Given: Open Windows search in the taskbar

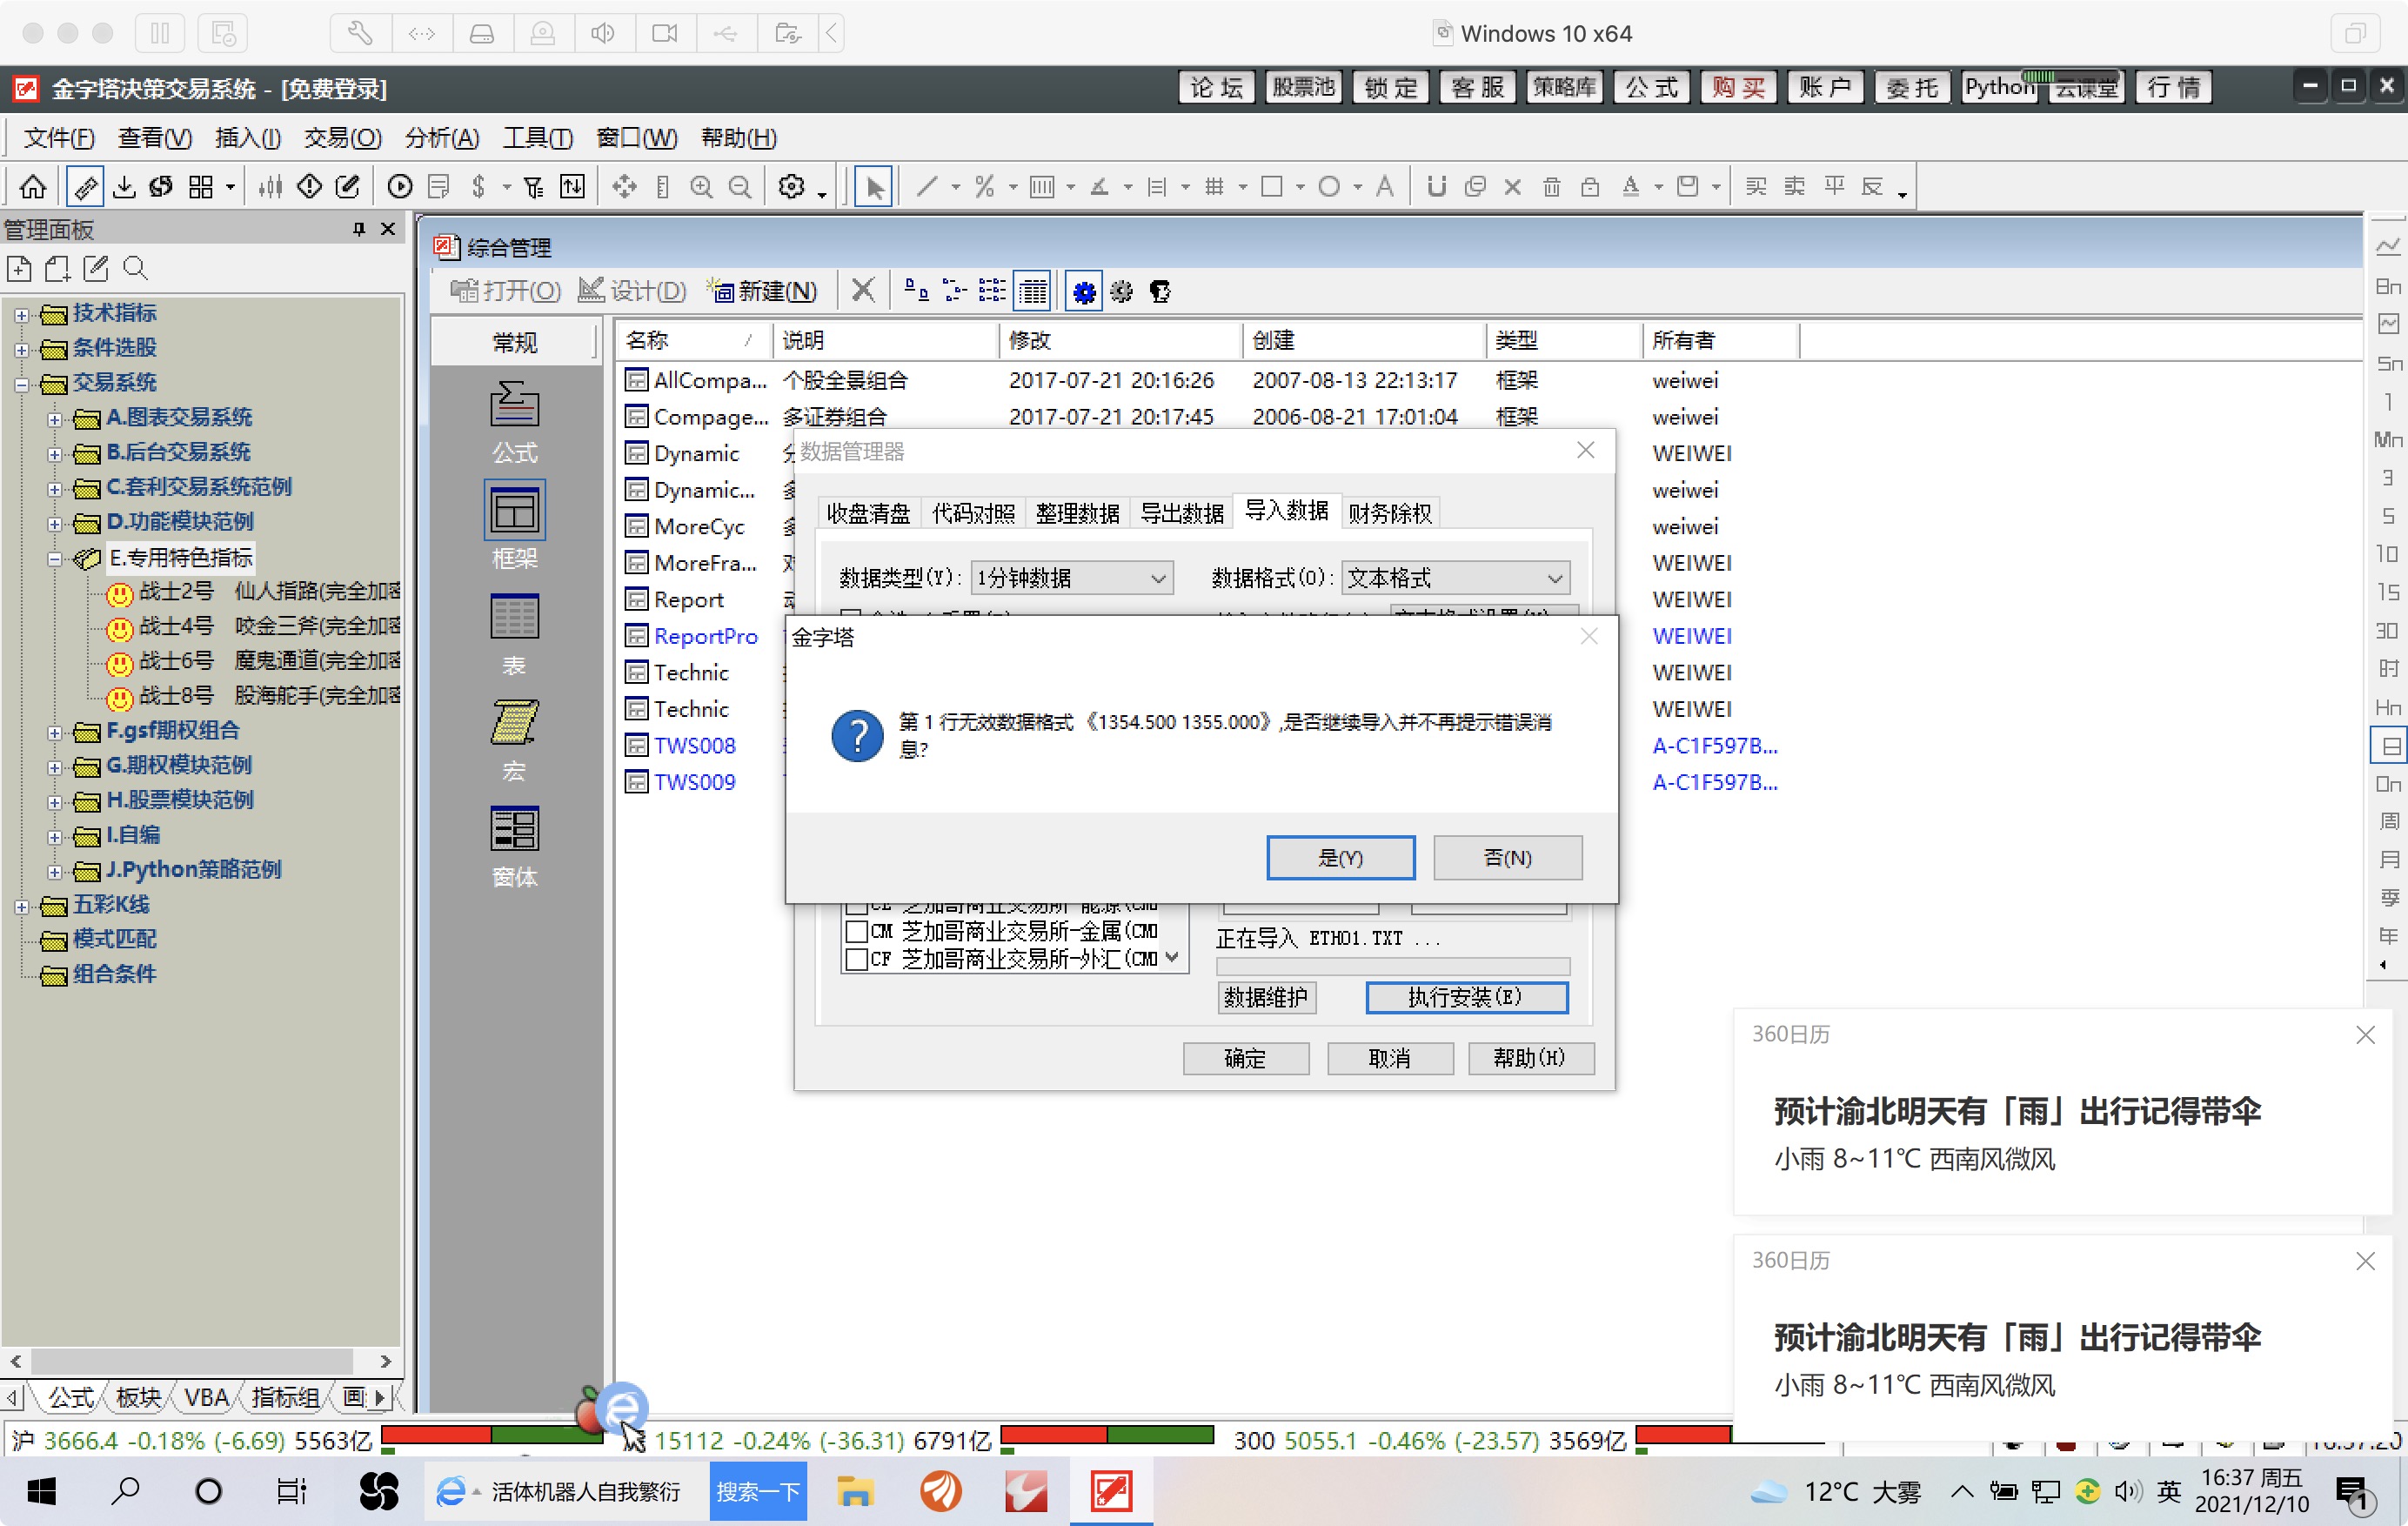Looking at the screenshot, I should [125, 1492].
